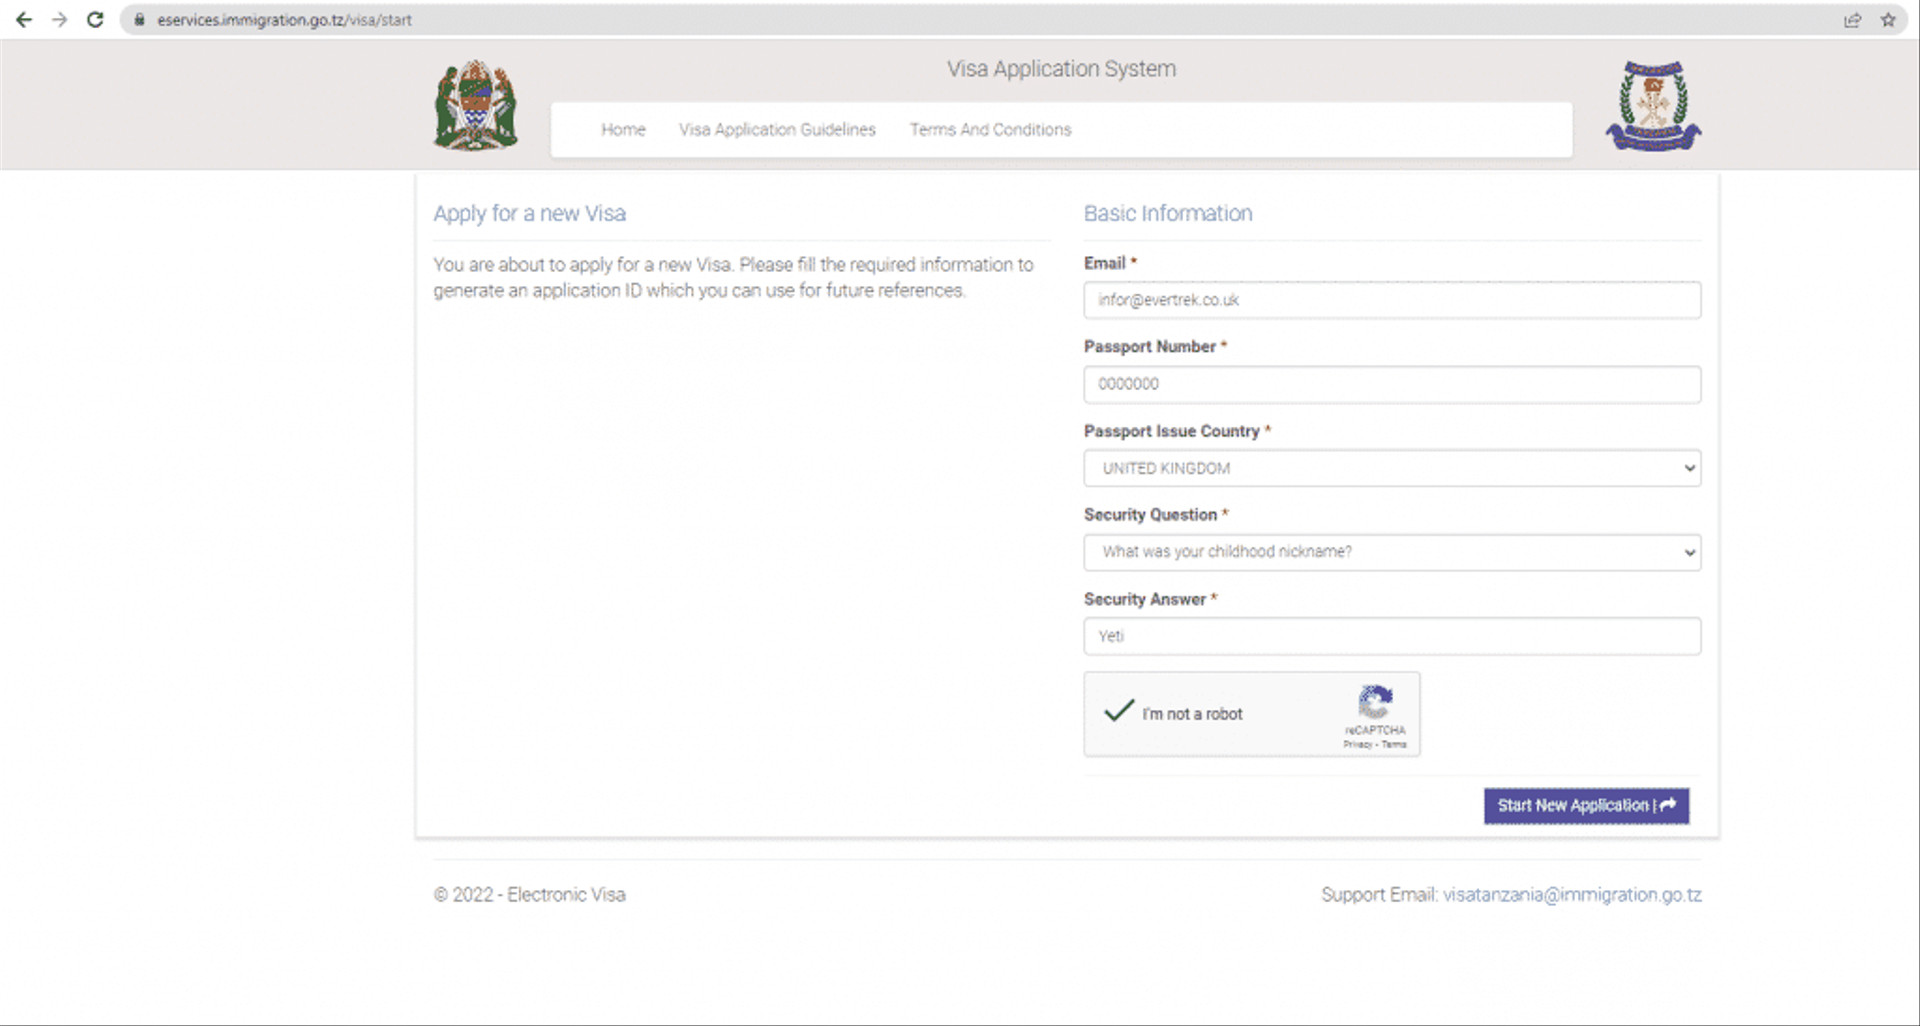Click the © 2022 - Electronic Visa text
Image resolution: width=1920 pixels, height=1026 pixels.
point(529,895)
